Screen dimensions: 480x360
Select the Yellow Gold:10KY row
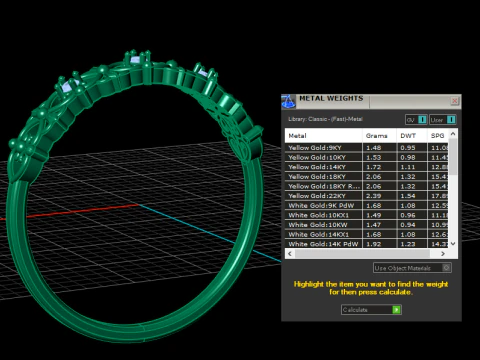(x=366, y=157)
